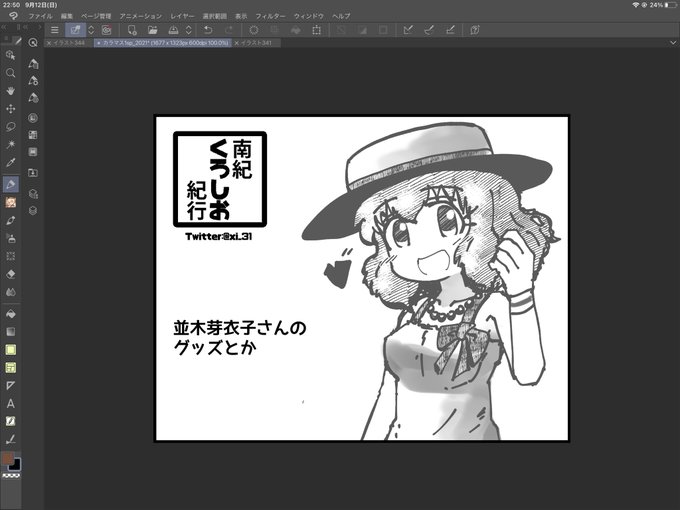Open the フィルター menu
680x510 pixels.
[x=271, y=16]
